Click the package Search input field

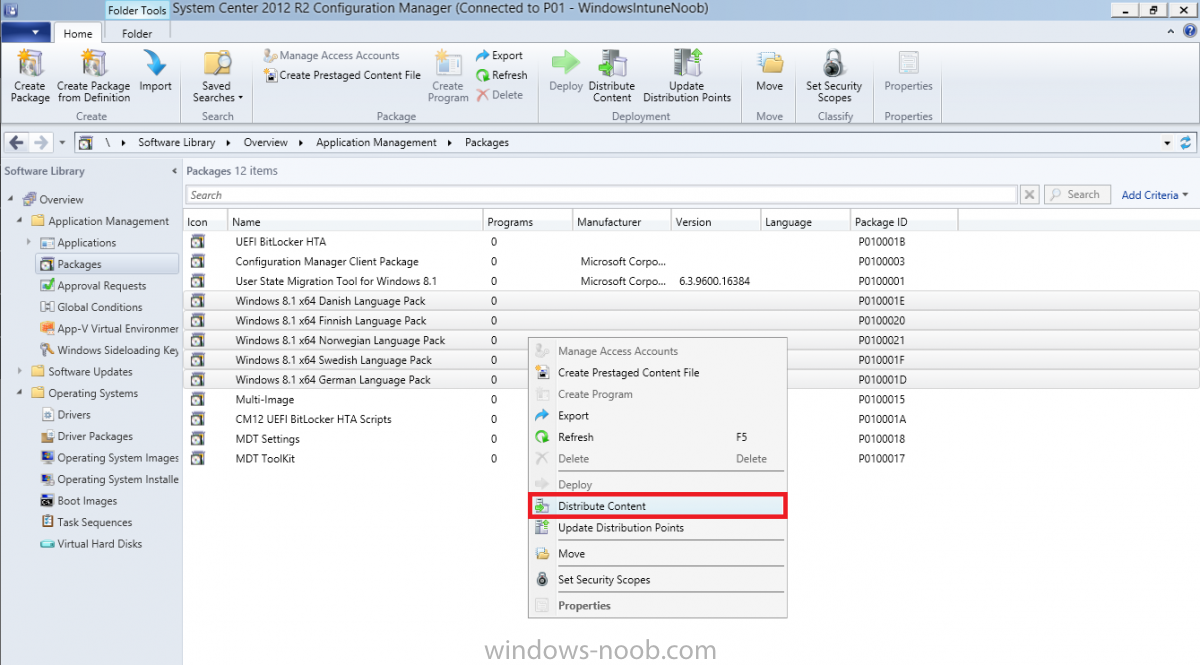602,195
